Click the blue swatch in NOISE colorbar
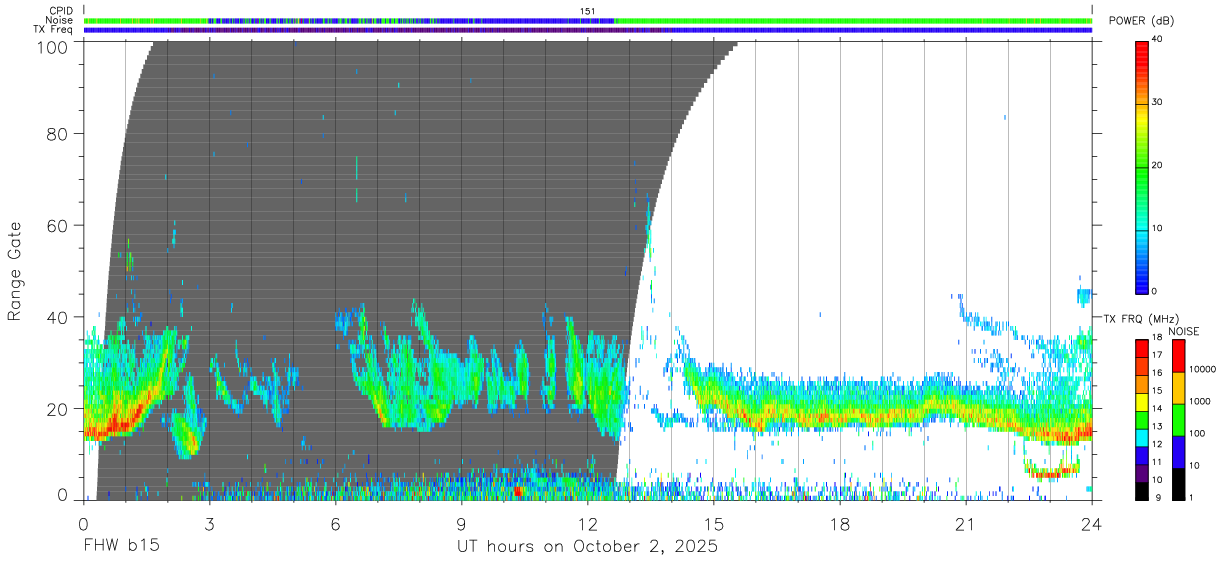Image resolution: width=1228 pixels, height=567 pixels. click(1178, 451)
